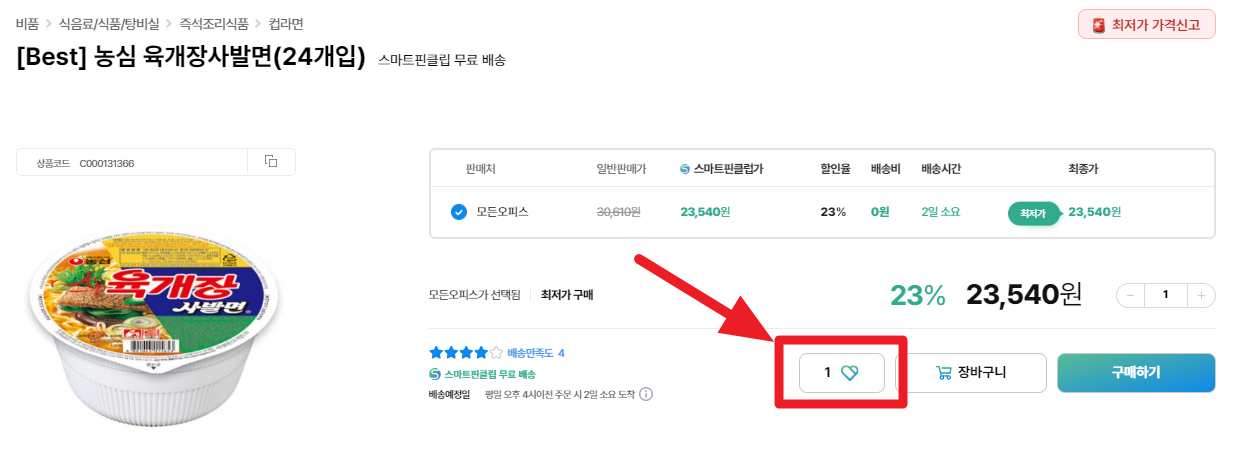This screenshot has width=1256, height=449.
Task: Click the 스마트핀클럽 무료 배송 green link
Action: tap(483, 374)
